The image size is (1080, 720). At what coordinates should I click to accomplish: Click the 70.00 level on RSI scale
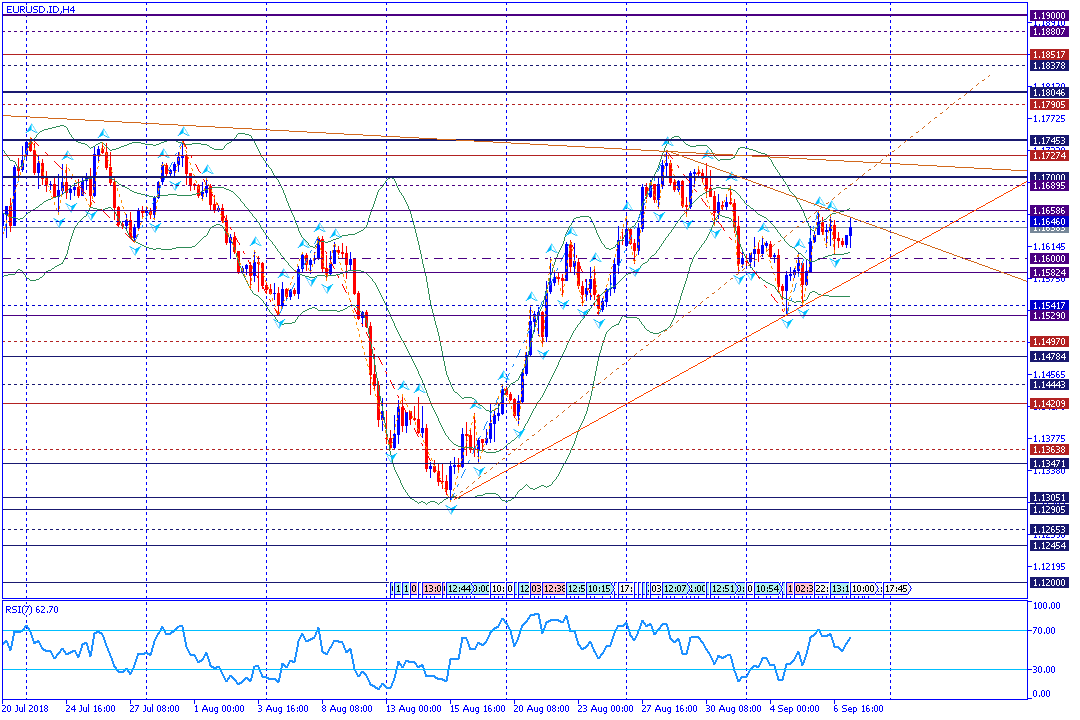(1046, 631)
